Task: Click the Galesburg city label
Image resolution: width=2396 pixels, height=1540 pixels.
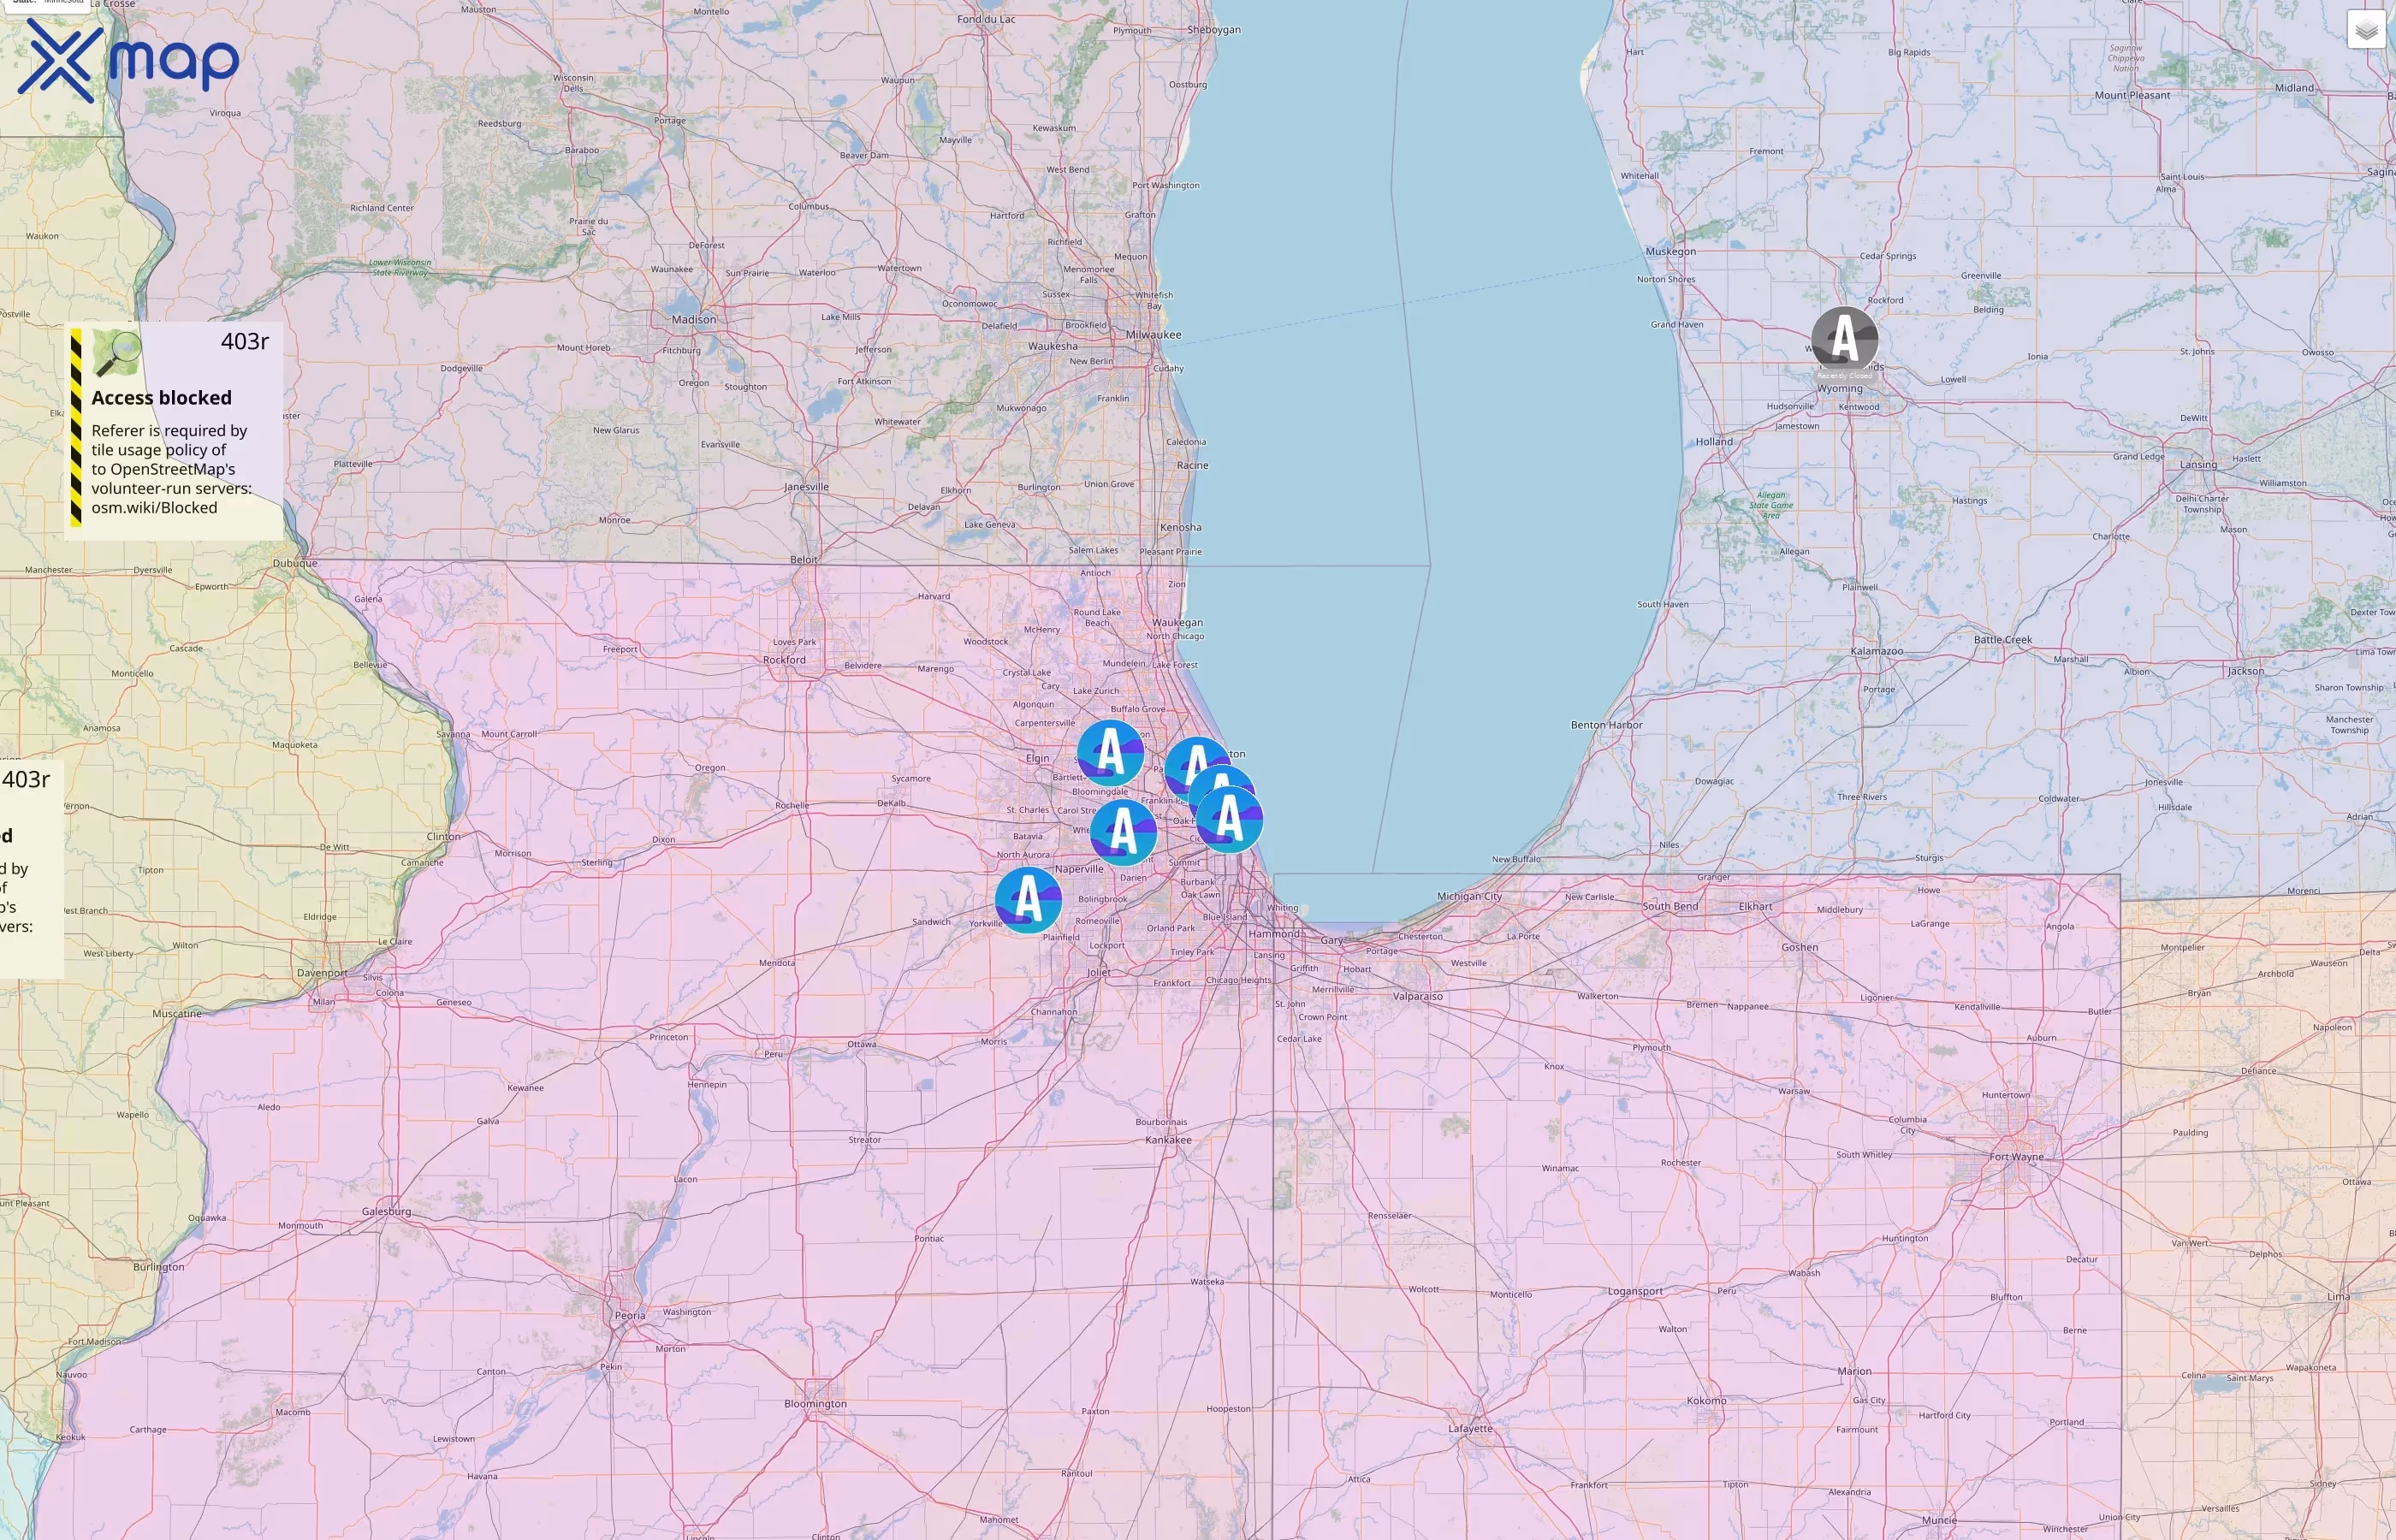Action: pos(386,1211)
